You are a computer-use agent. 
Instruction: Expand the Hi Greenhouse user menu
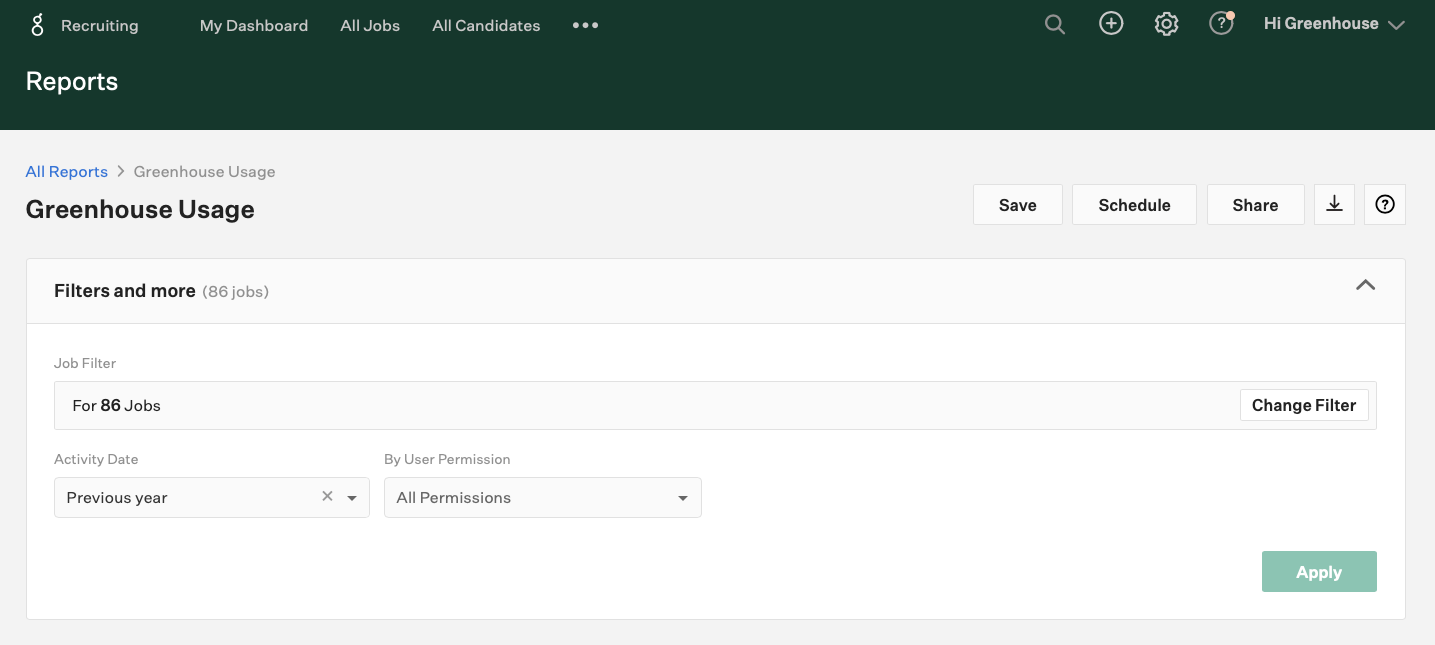click(x=1334, y=24)
